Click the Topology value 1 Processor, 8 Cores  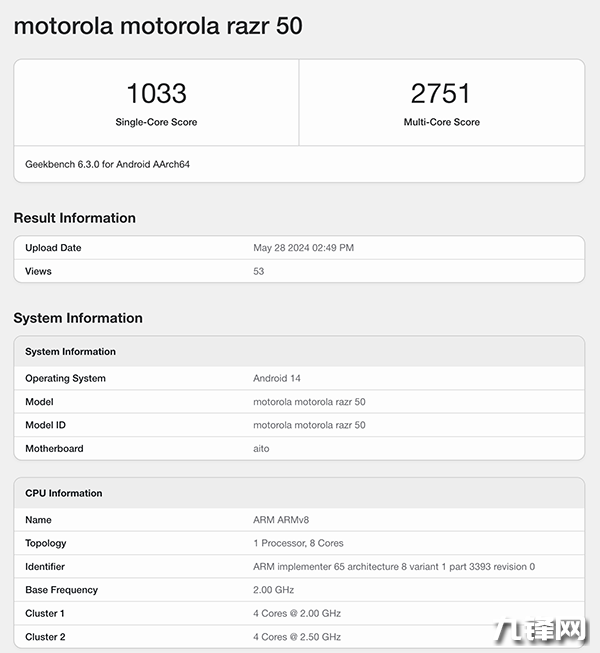[x=298, y=543]
